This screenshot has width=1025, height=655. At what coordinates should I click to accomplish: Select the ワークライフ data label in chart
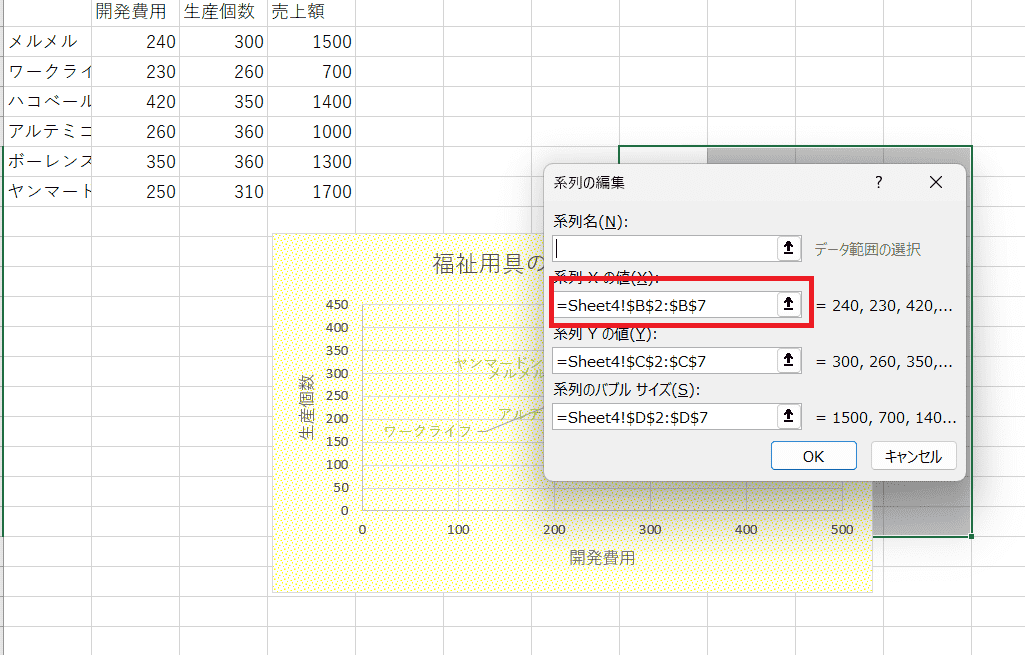coord(429,431)
